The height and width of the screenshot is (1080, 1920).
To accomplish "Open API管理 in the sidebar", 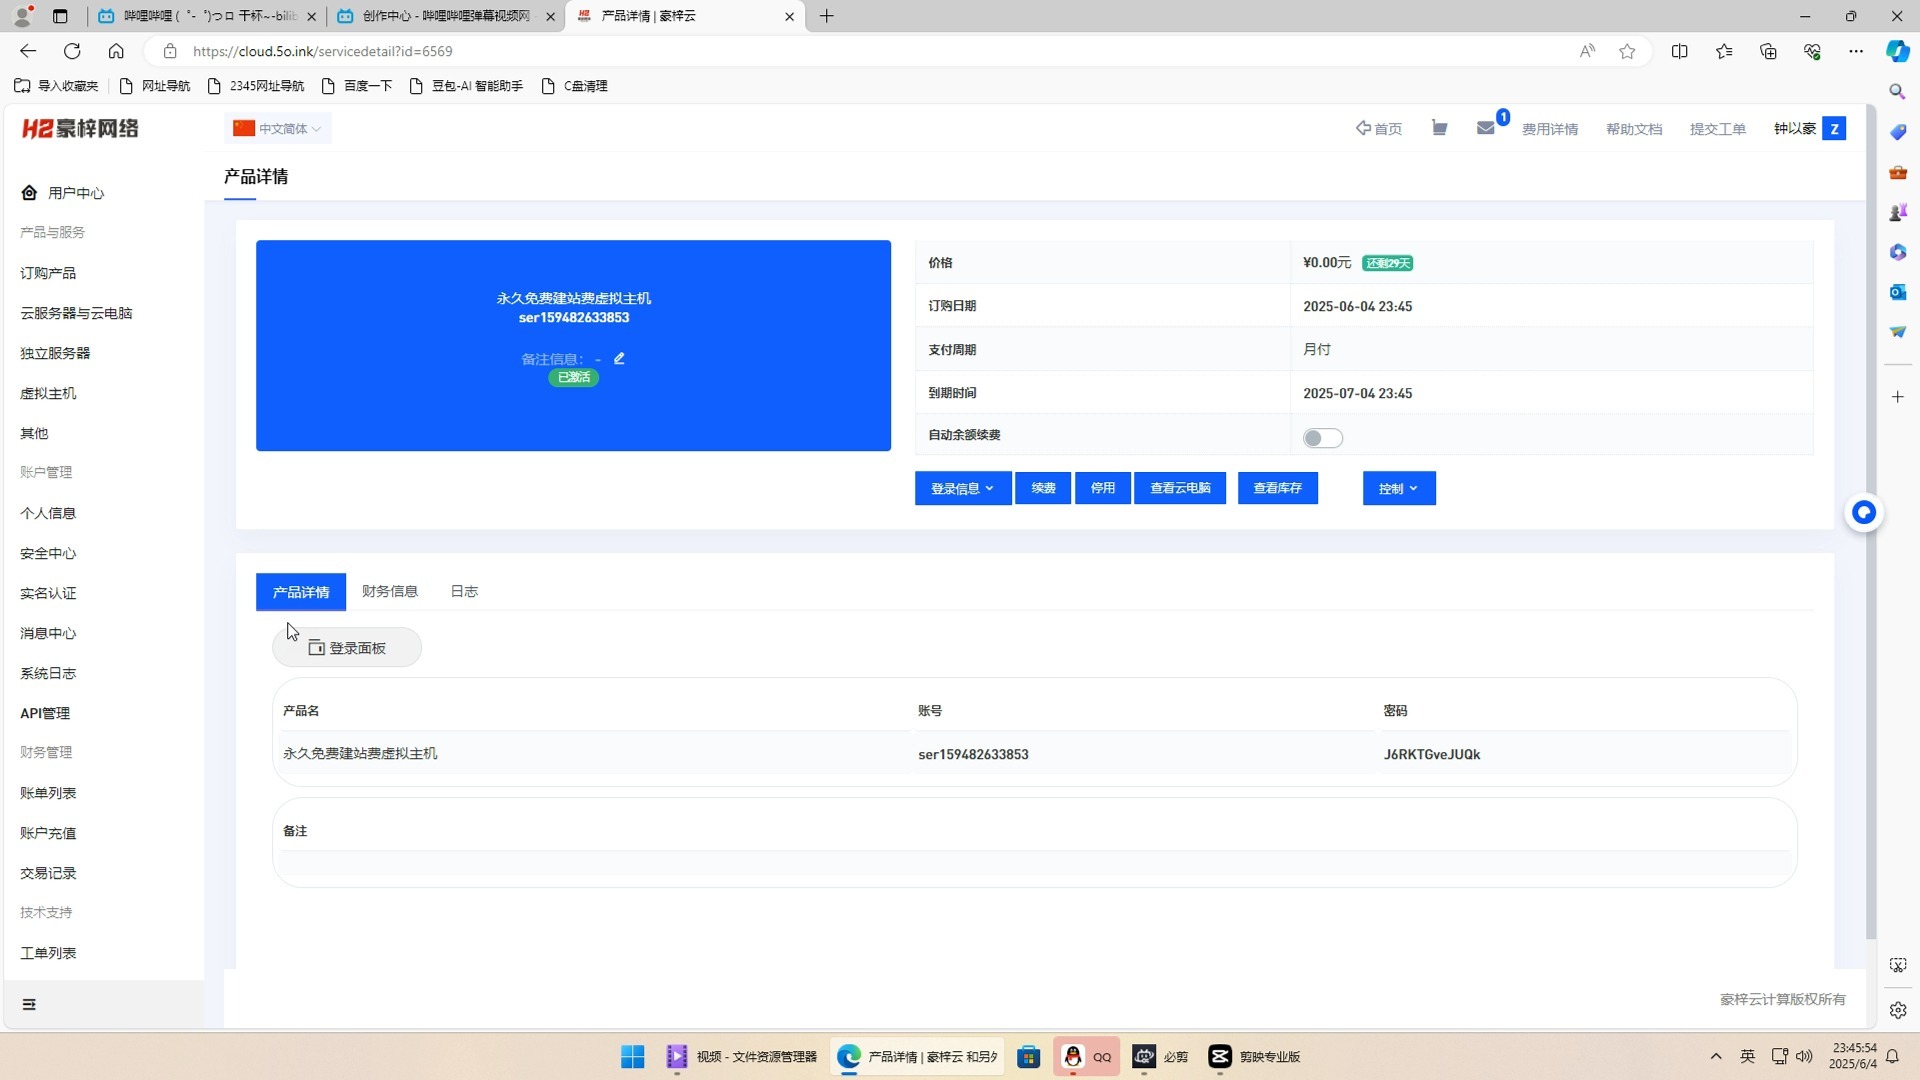I will tap(45, 713).
